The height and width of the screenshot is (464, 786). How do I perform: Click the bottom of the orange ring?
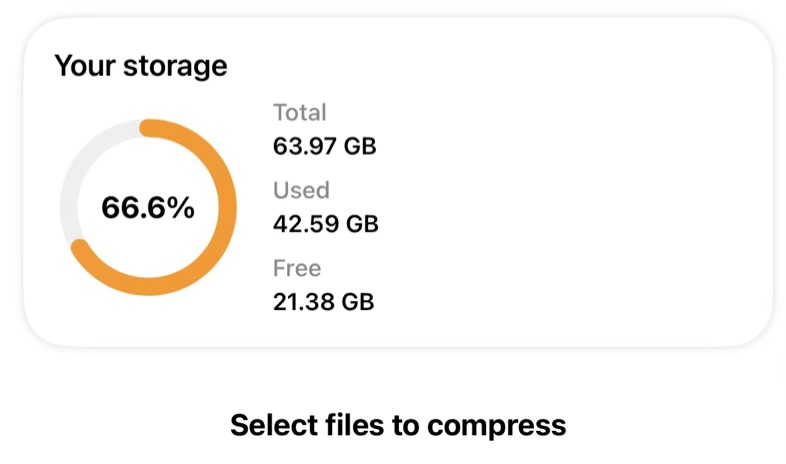(x=148, y=286)
